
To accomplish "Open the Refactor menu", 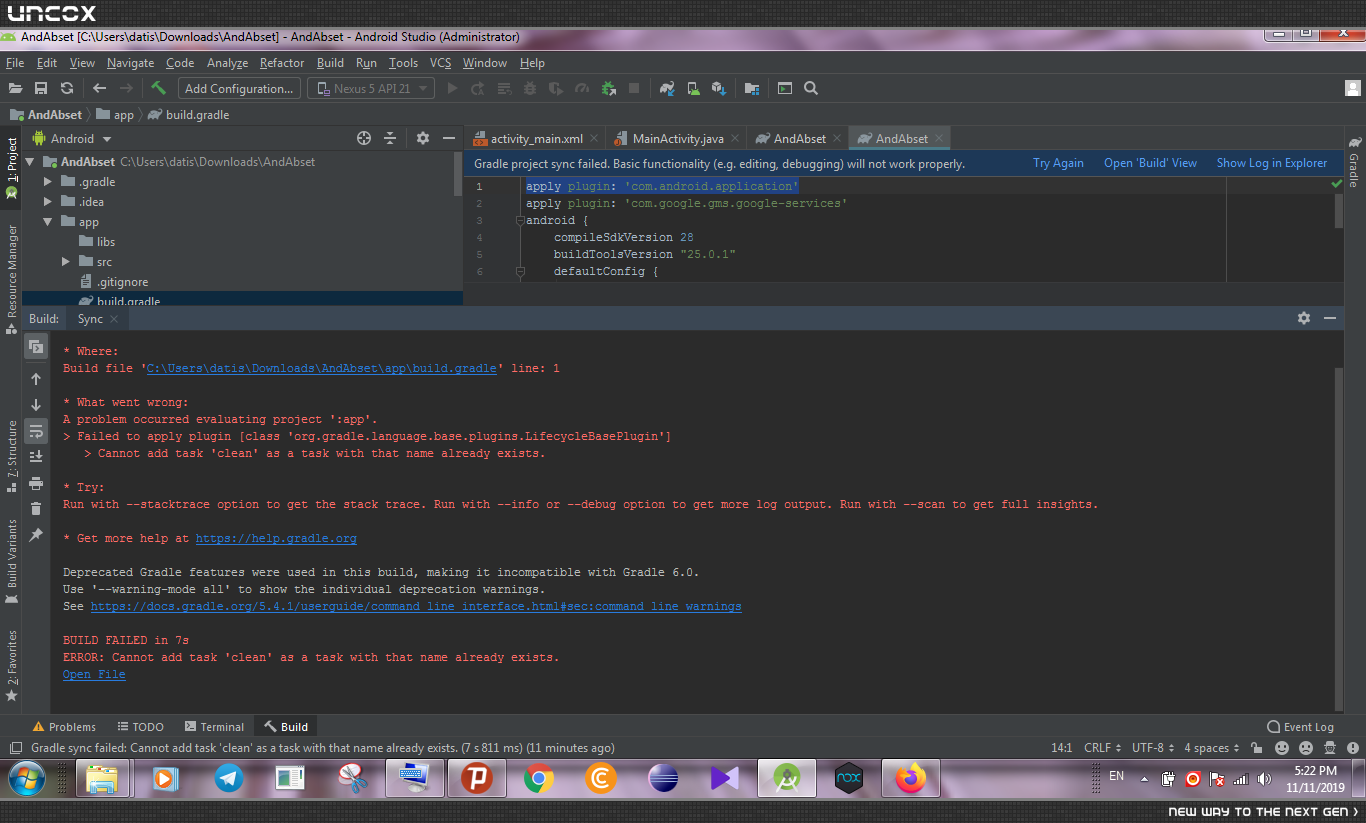I will click(x=282, y=63).
